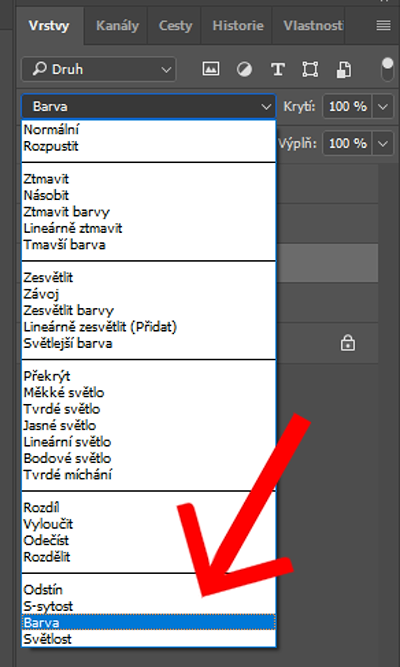400x667 pixels.
Task: Click the adjustment layer filter icon
Action: [244, 69]
